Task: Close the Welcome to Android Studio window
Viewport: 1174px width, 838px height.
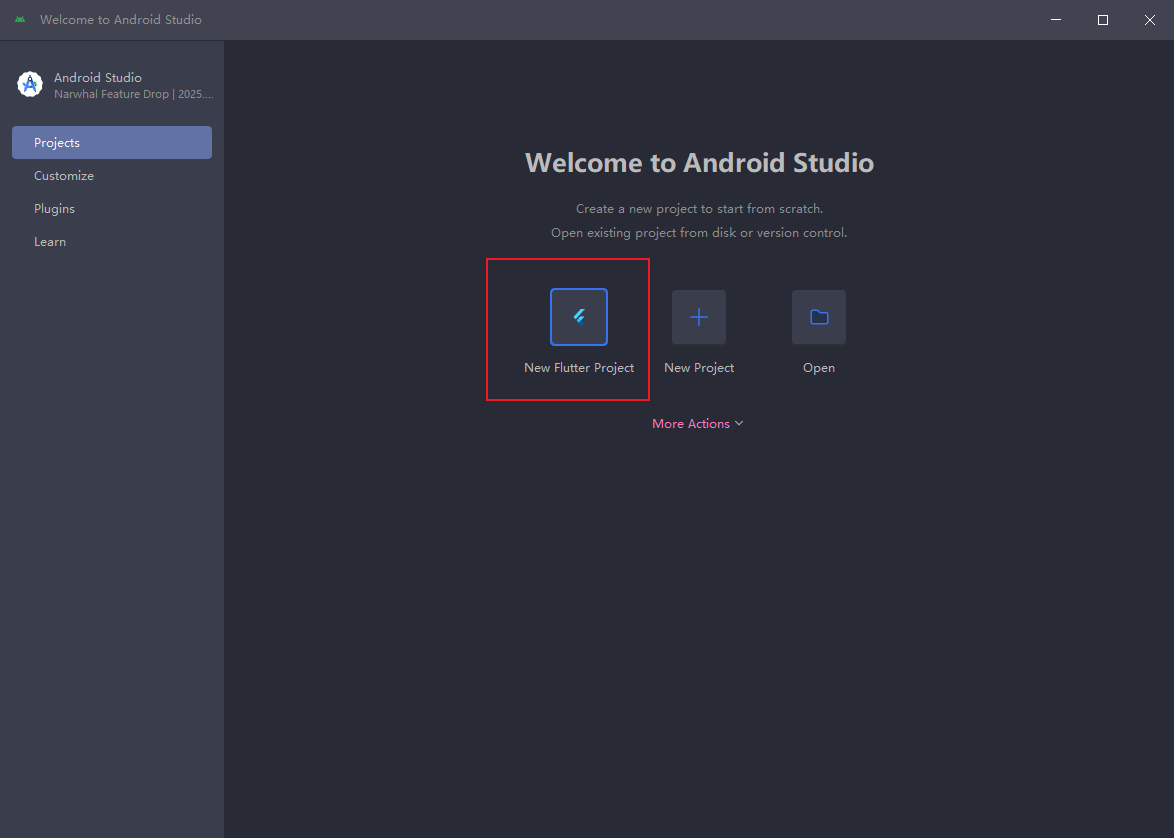Action: coord(1149,20)
